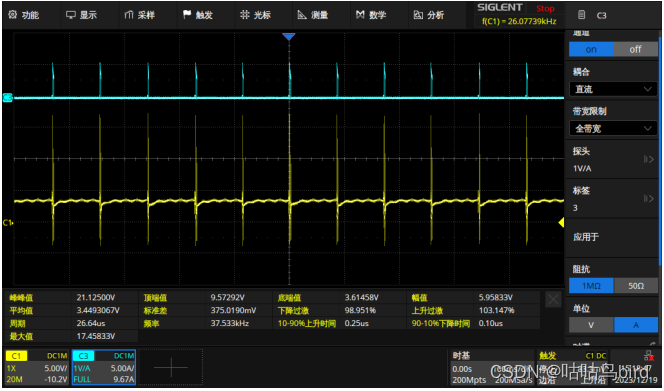Open the C3 channel settings box

(x=104, y=367)
